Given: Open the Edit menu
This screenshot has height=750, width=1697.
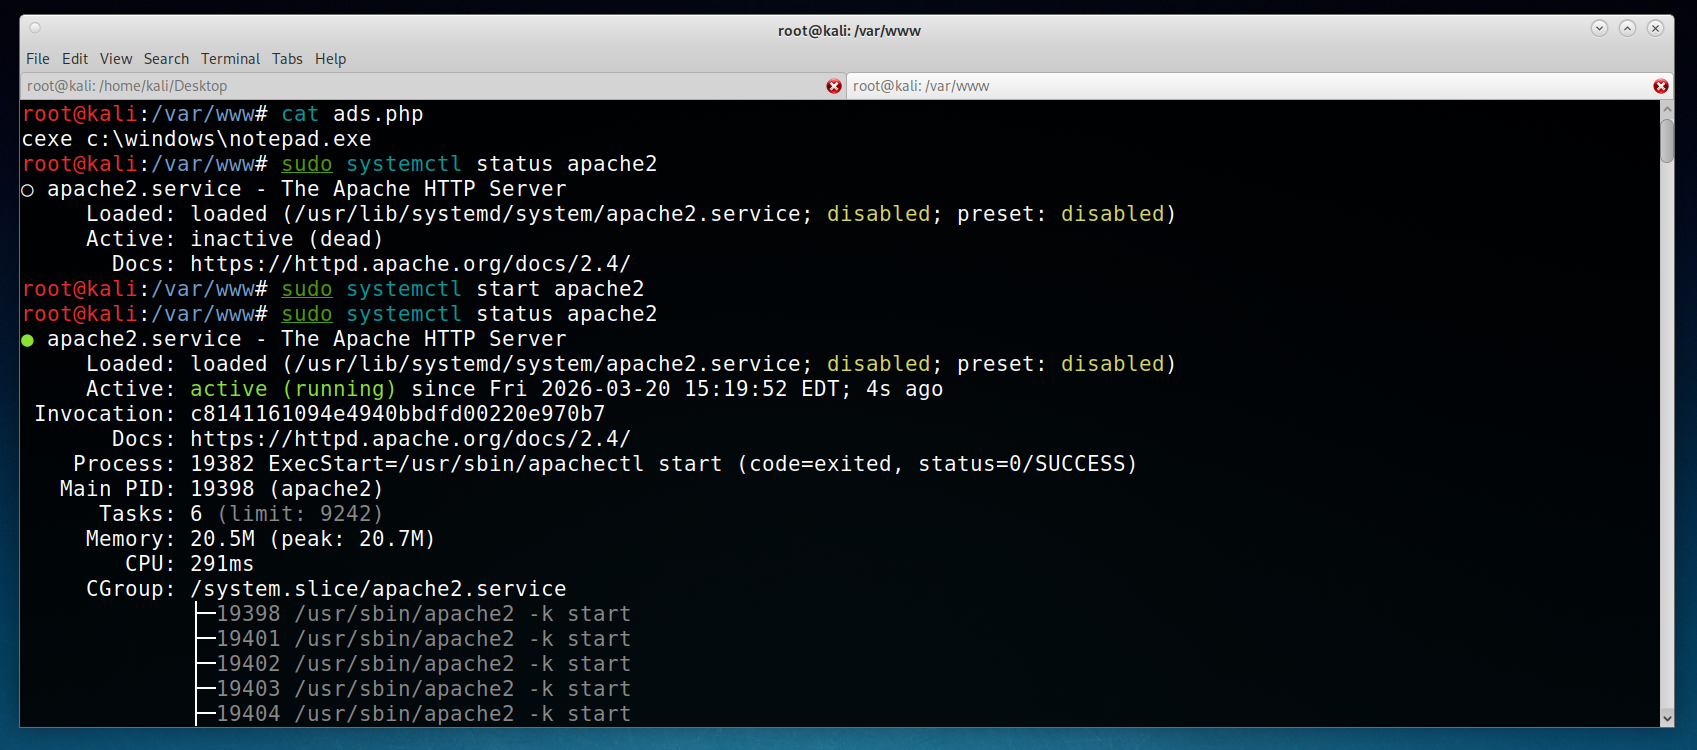Looking at the screenshot, I should tap(75, 59).
